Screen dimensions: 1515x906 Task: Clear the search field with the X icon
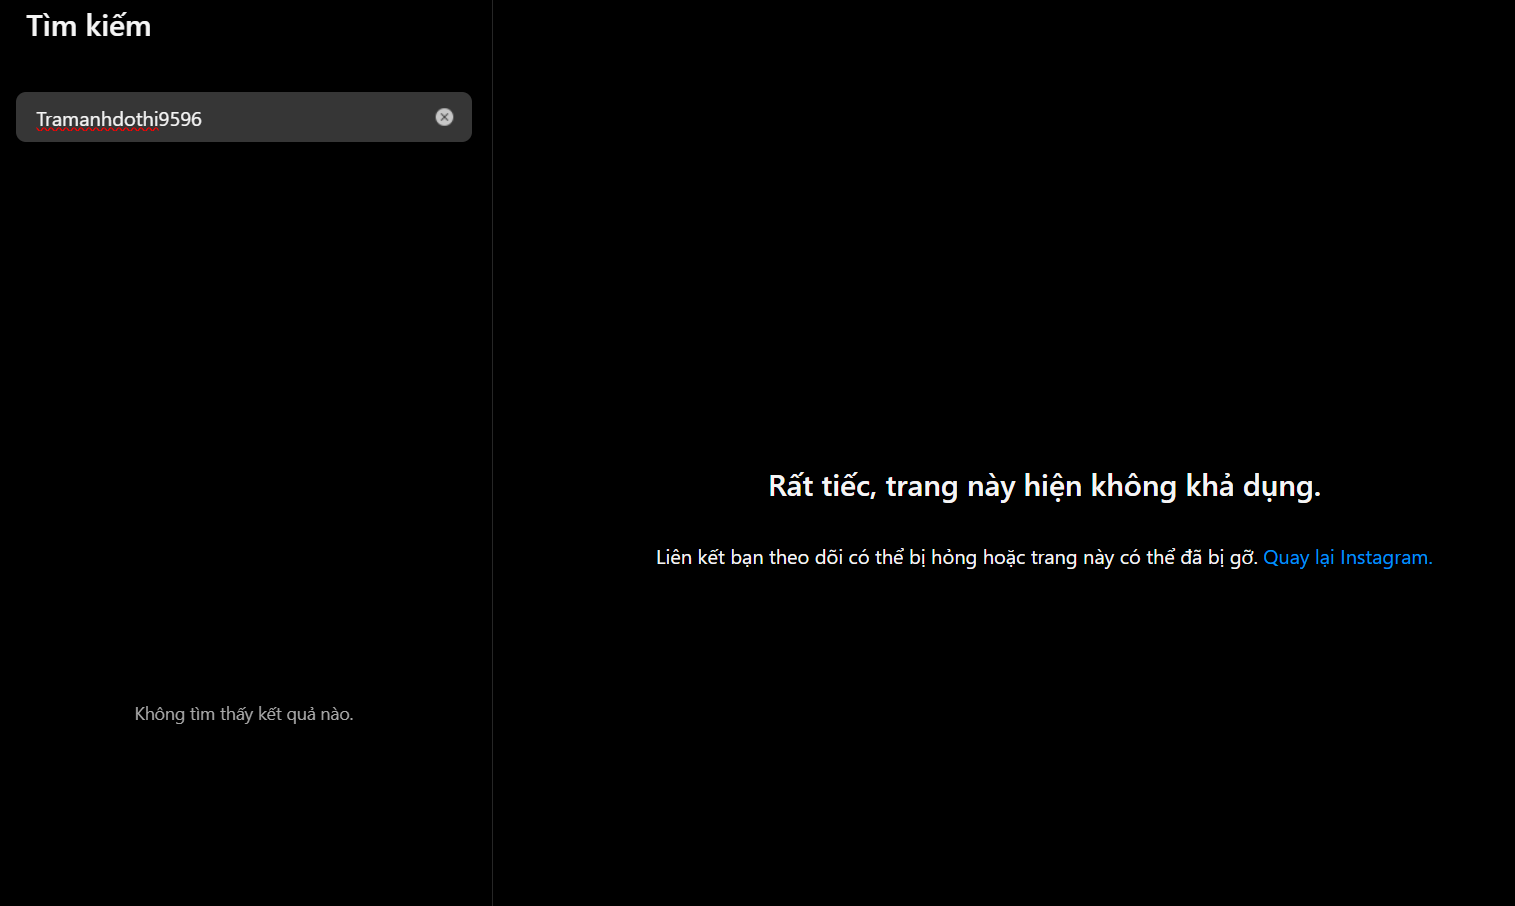pyautogui.click(x=444, y=117)
